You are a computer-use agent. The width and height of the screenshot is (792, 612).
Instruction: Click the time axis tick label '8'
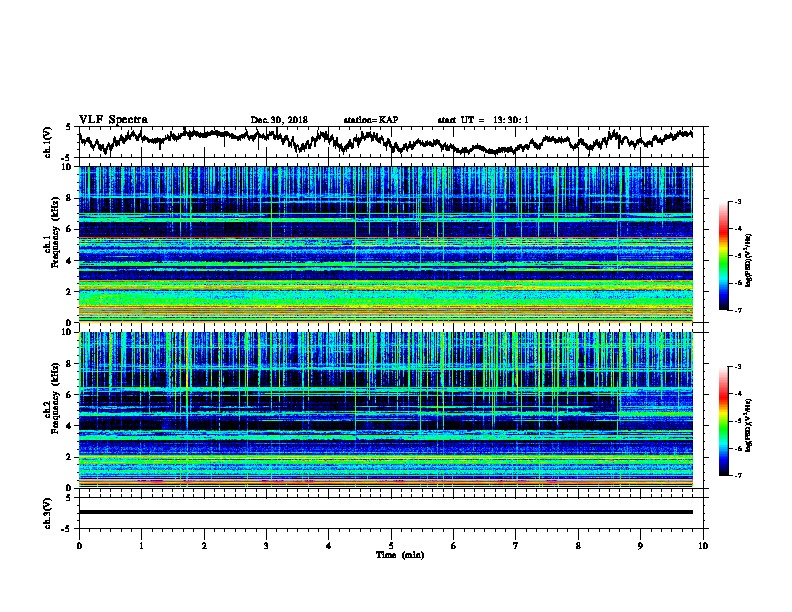[x=578, y=546]
